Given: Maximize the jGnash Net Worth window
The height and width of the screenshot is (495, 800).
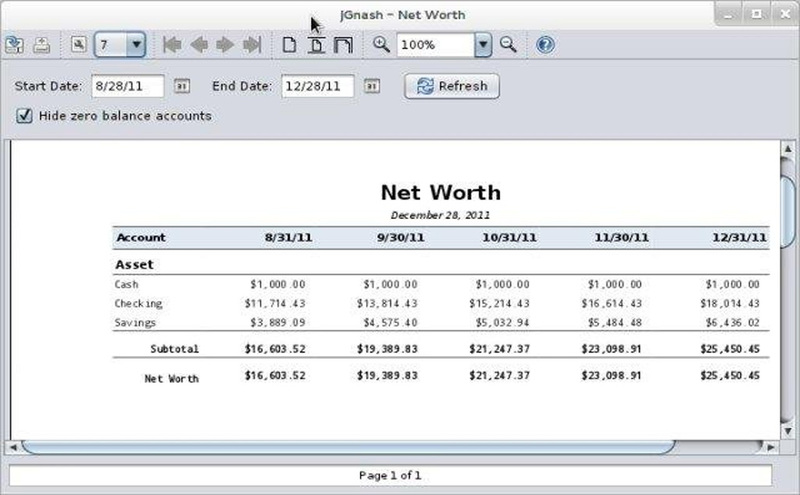Looking at the screenshot, I should coord(757,14).
